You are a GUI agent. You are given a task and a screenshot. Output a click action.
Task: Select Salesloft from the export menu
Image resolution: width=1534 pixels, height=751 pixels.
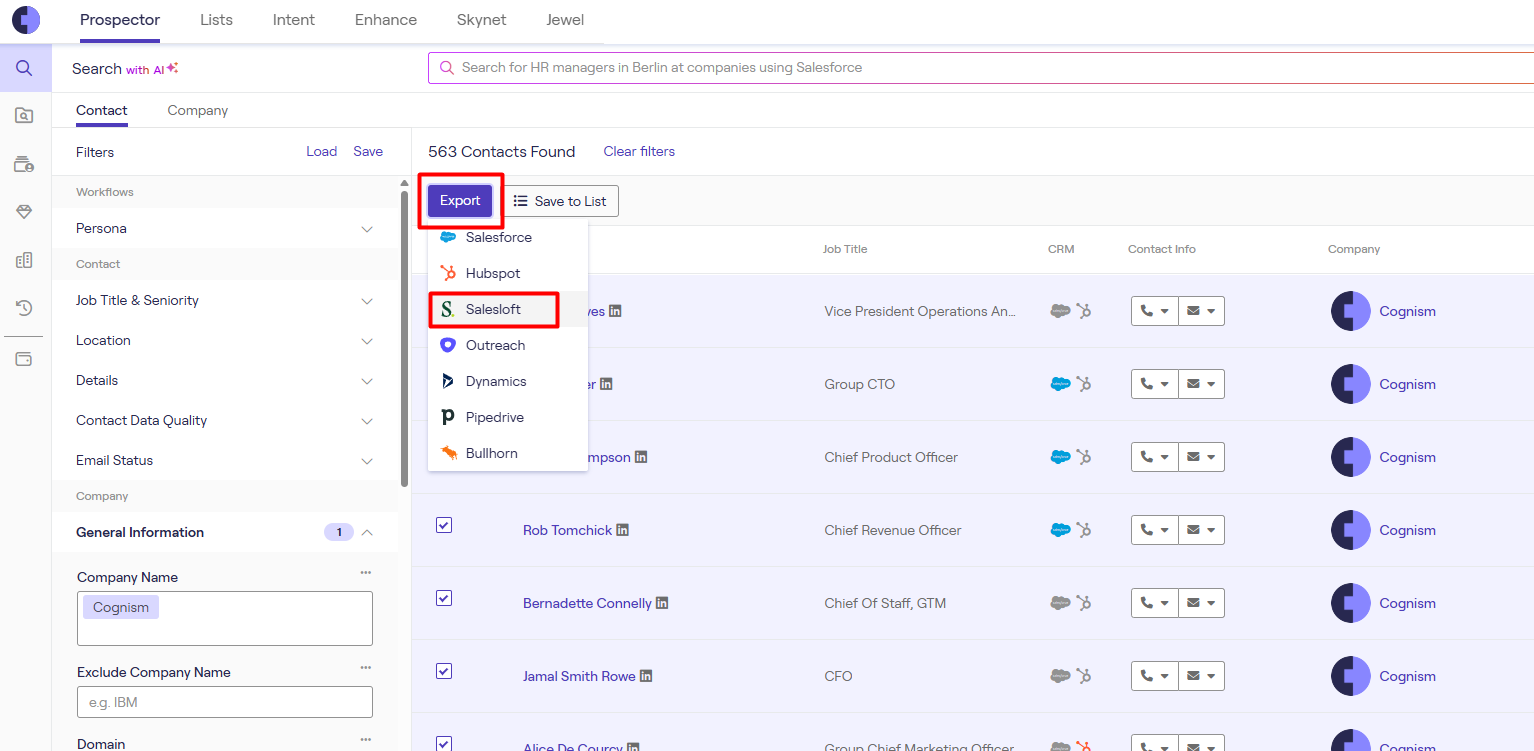coord(493,309)
